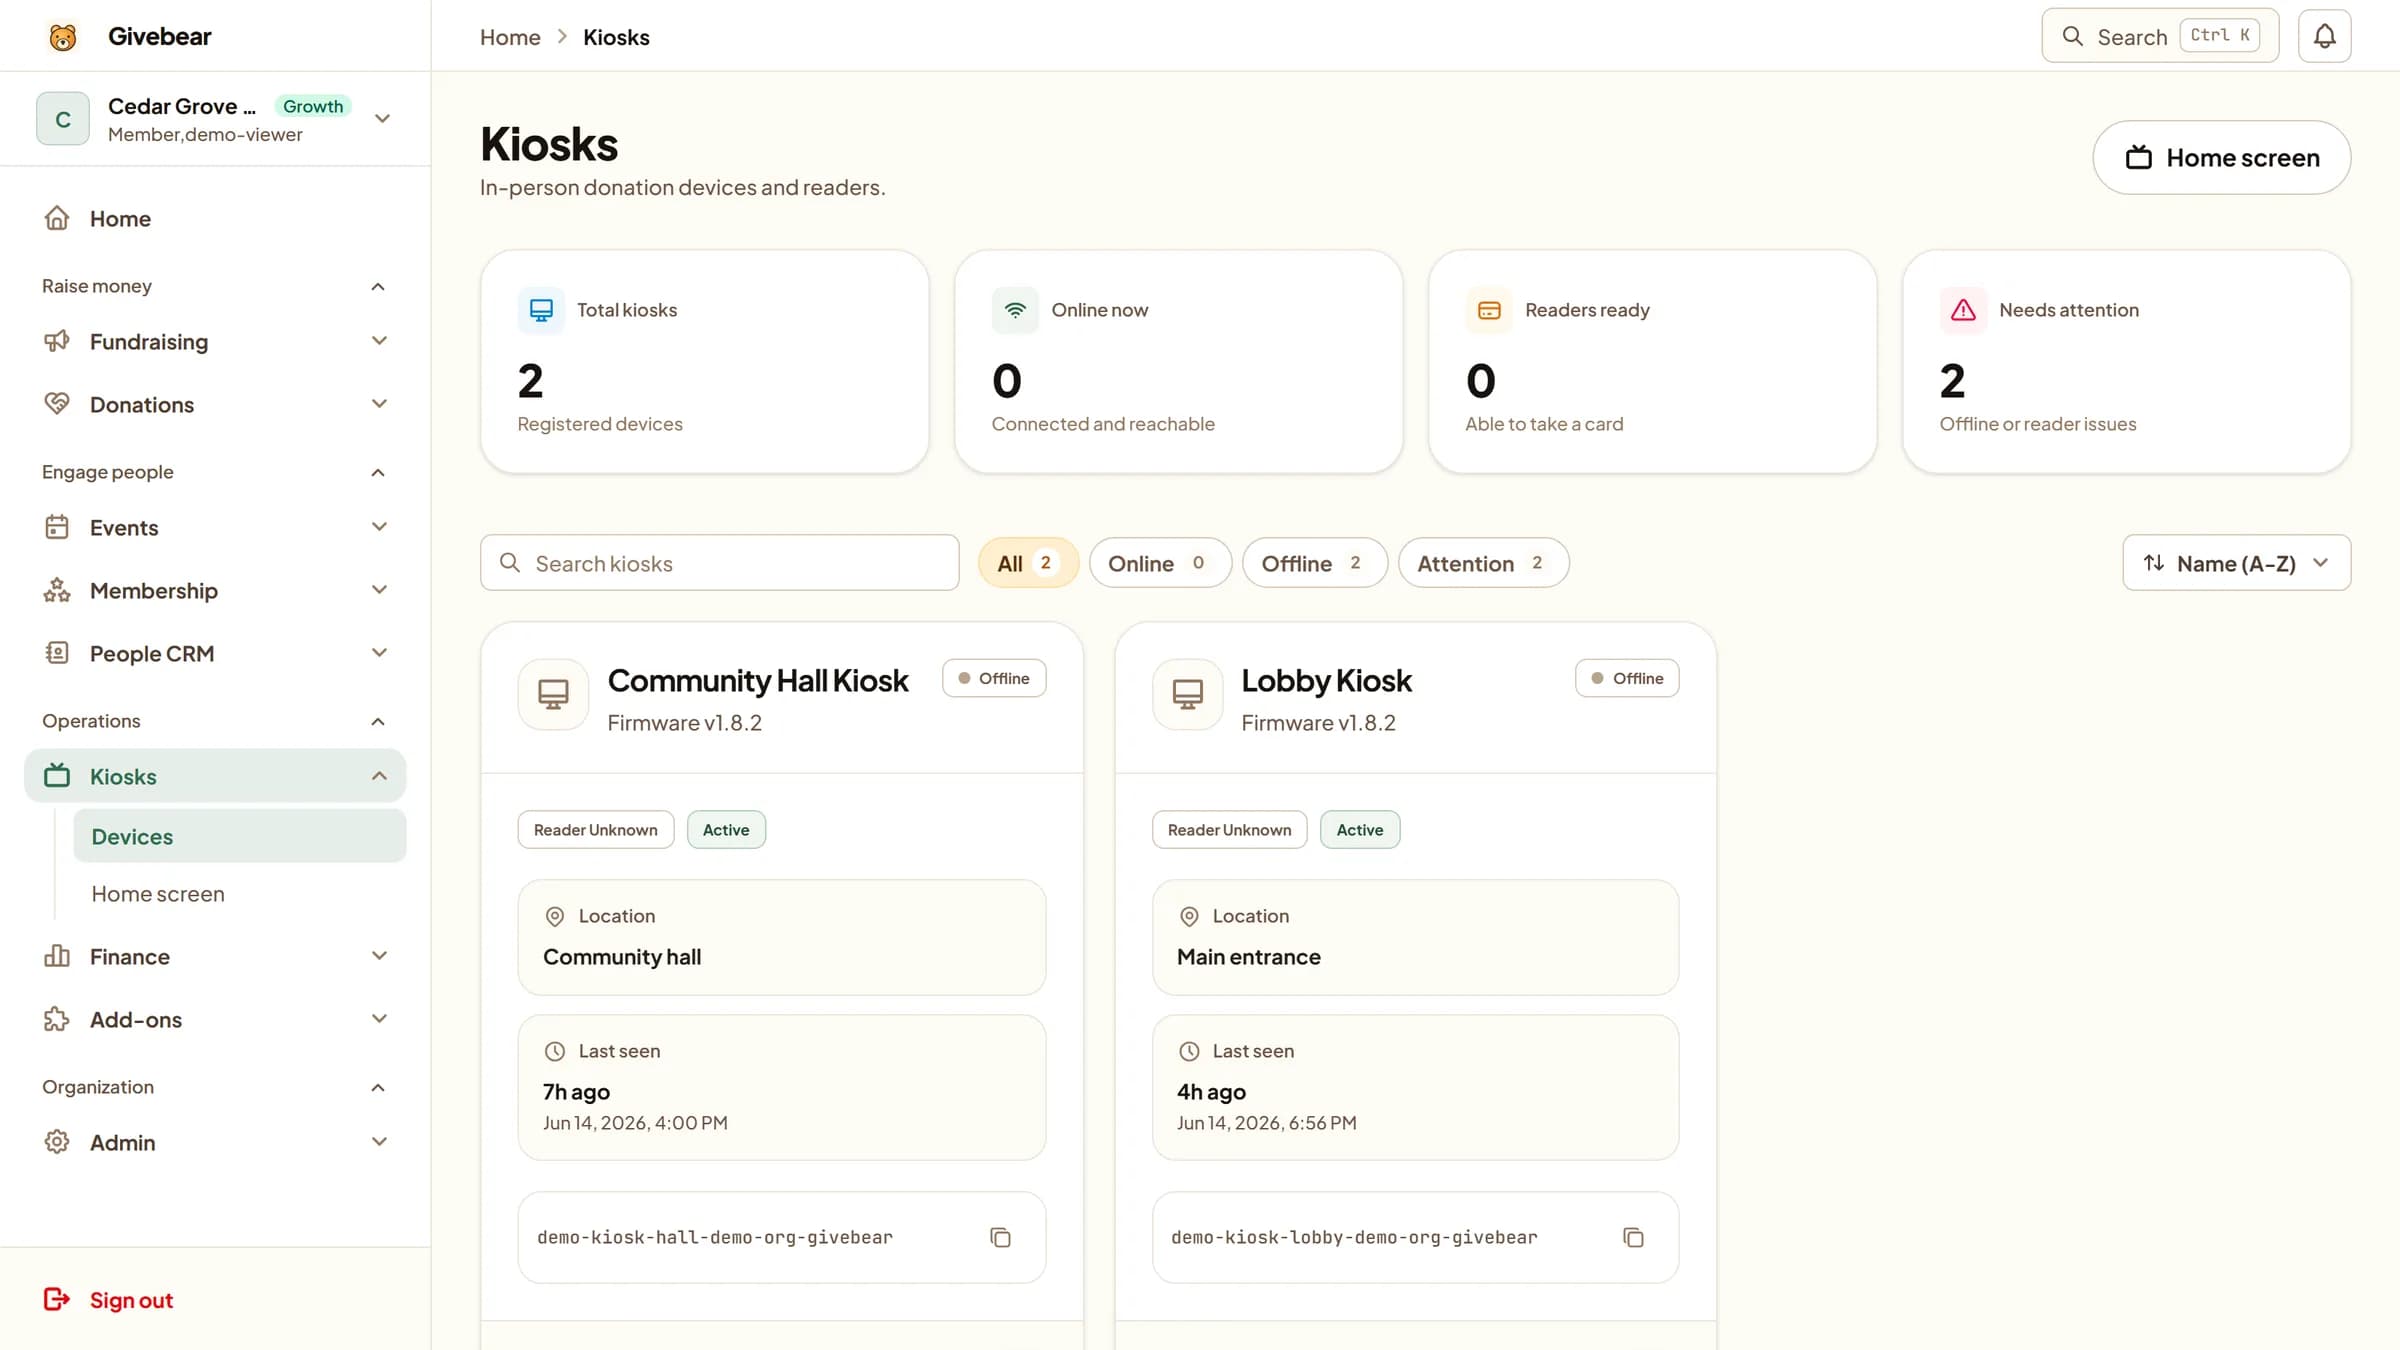Click into the Search kiosks field
This screenshot has width=2400, height=1350.
tap(720, 563)
